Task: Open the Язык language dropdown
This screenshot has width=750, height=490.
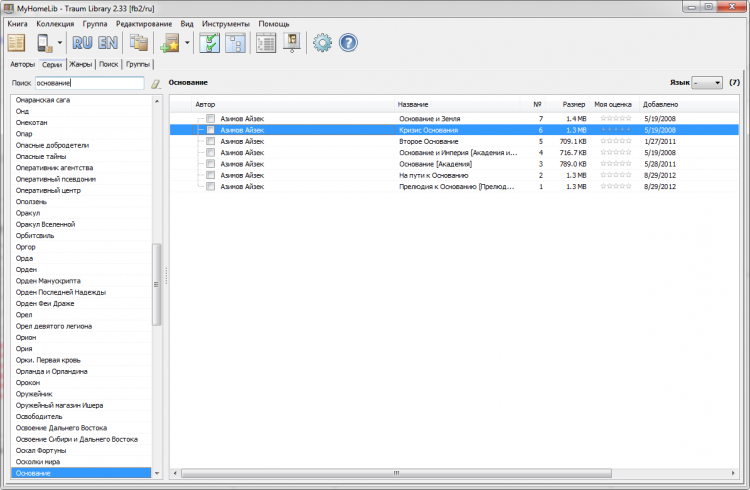Action: pyautogui.click(x=707, y=83)
